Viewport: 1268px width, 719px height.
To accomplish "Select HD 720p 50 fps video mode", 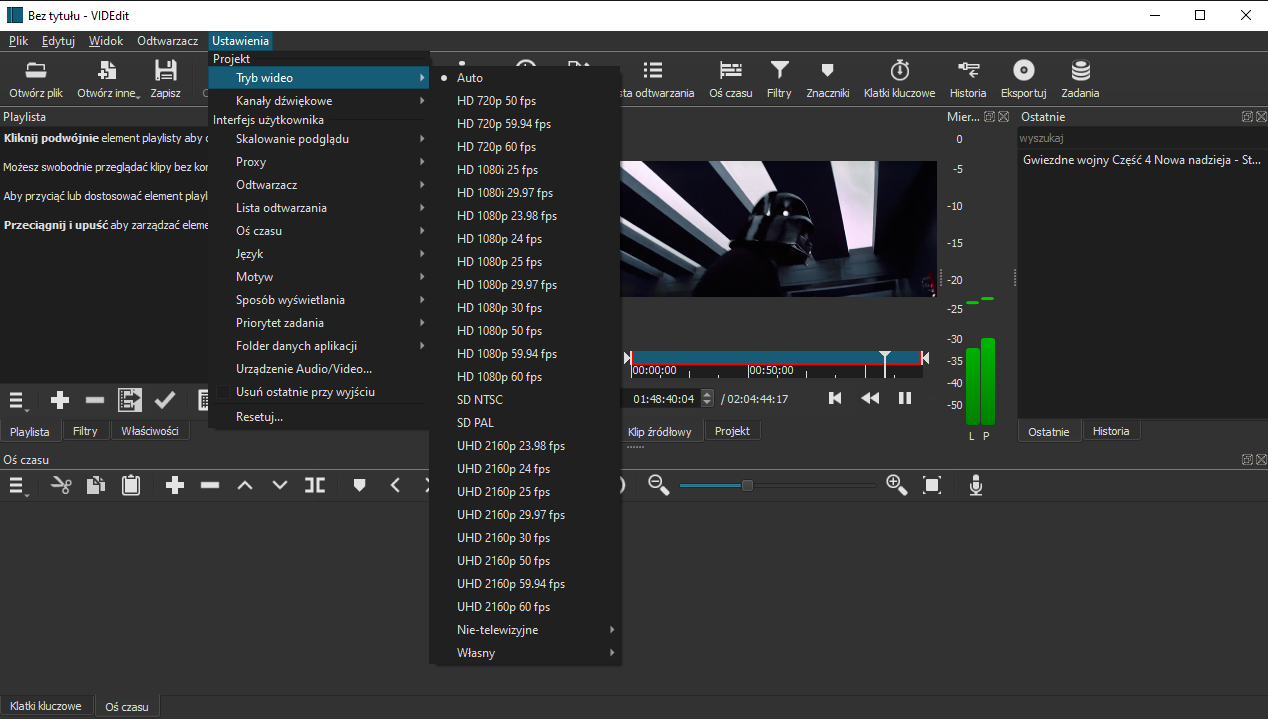I will 525,101.
